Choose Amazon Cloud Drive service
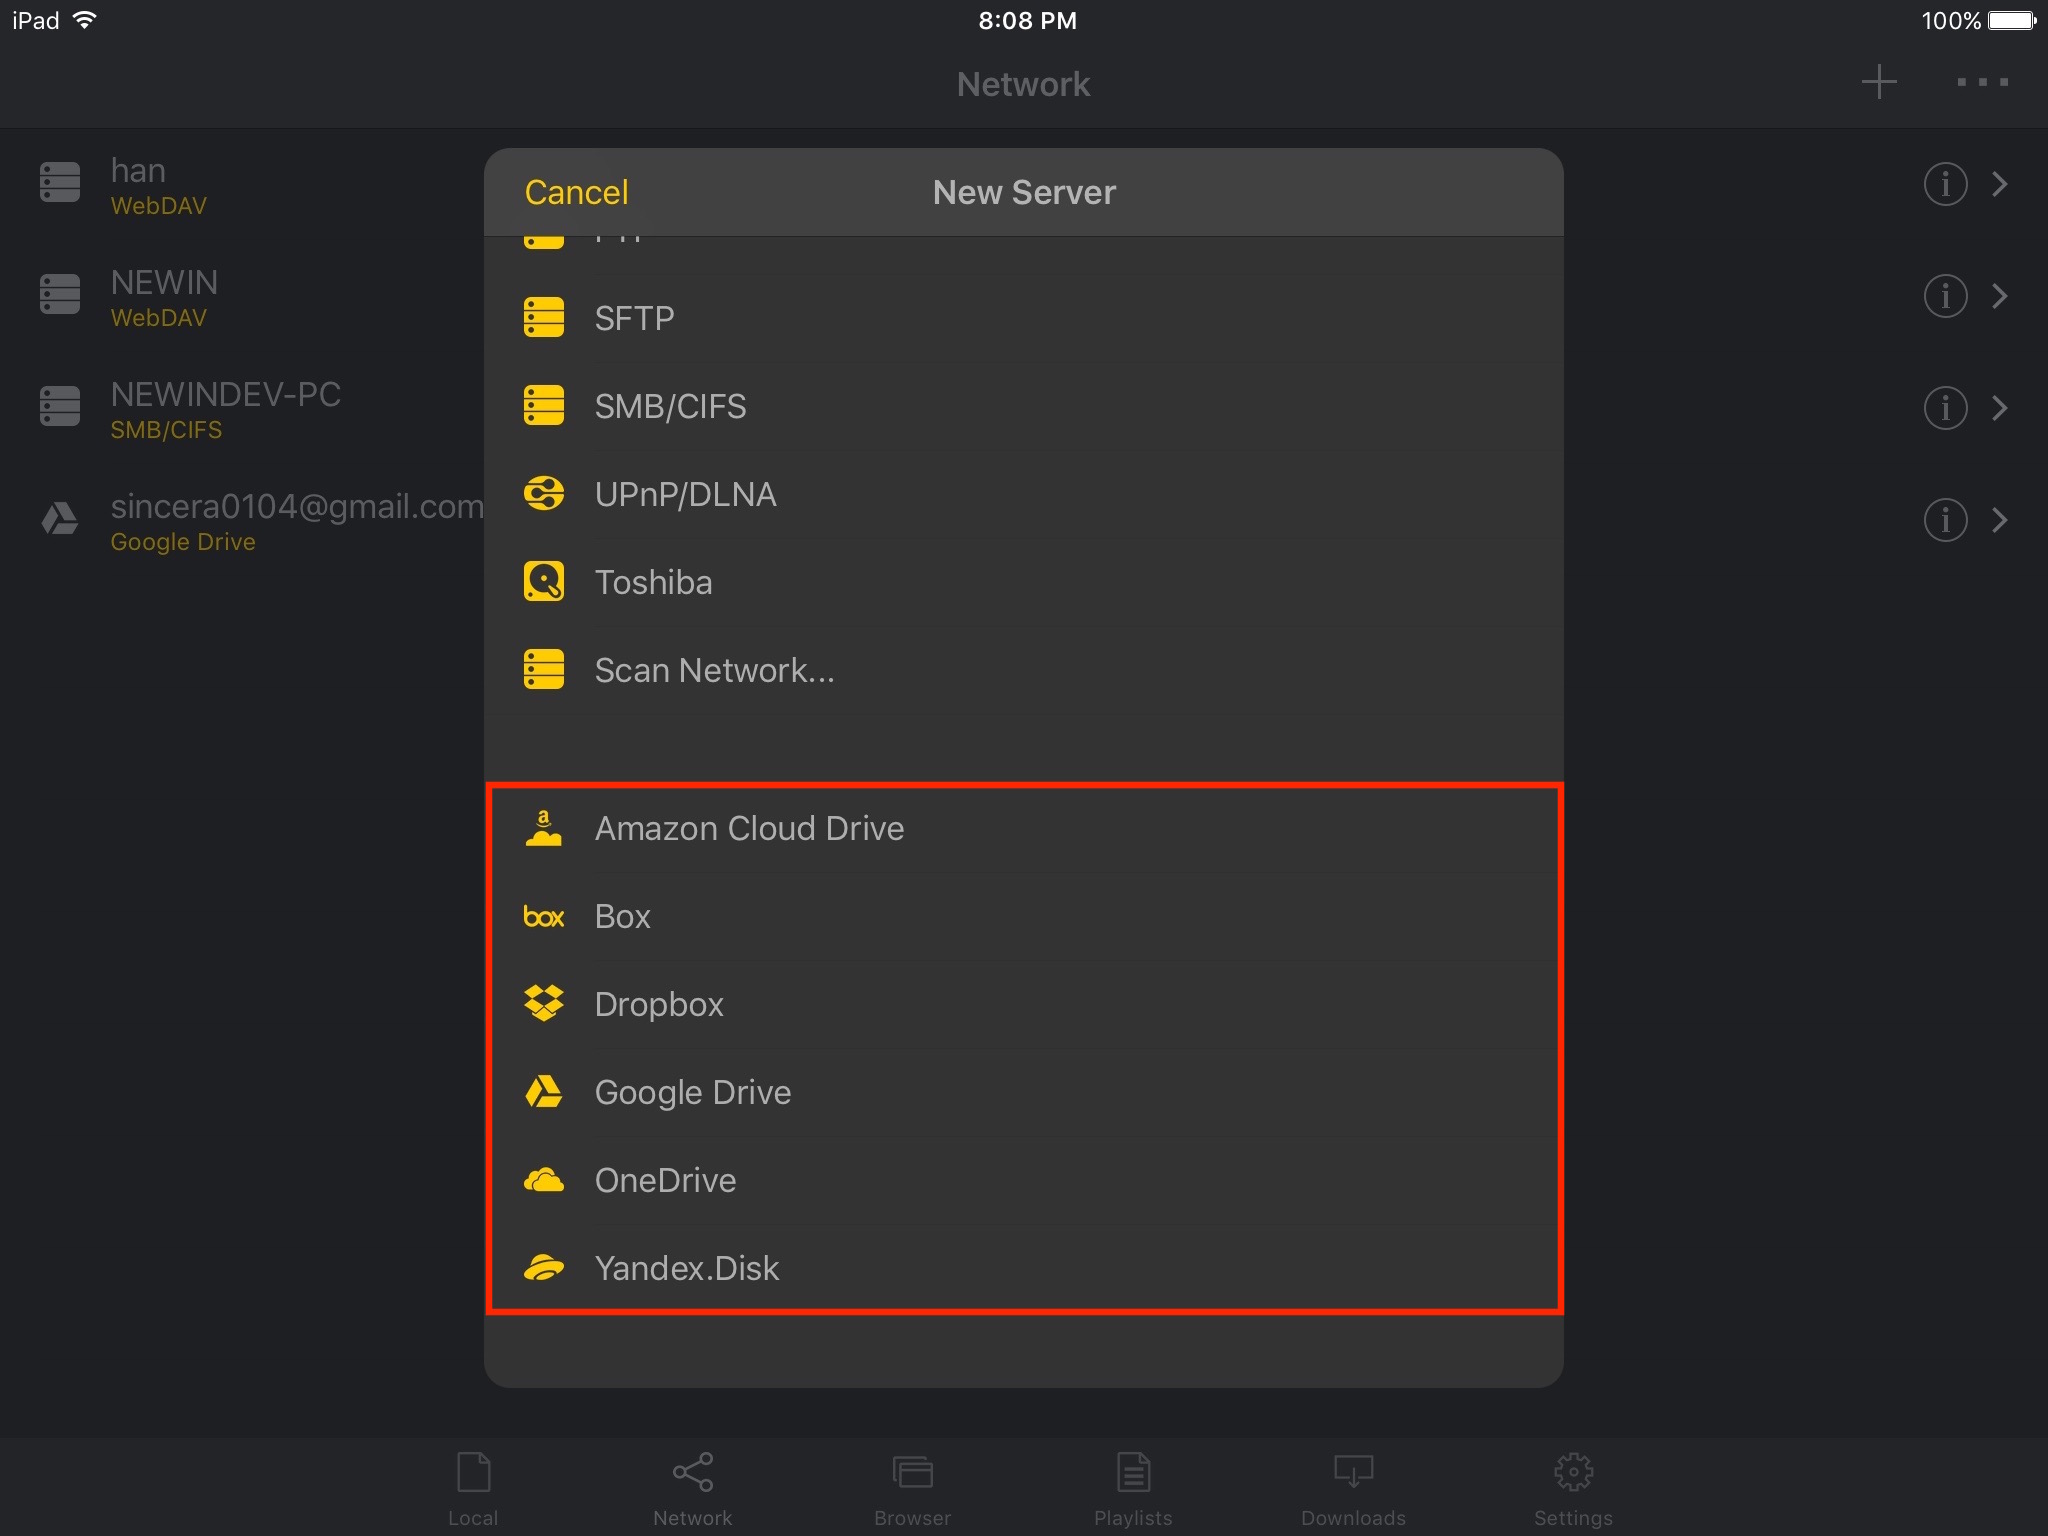This screenshot has height=1536, width=2048. [x=1024, y=828]
